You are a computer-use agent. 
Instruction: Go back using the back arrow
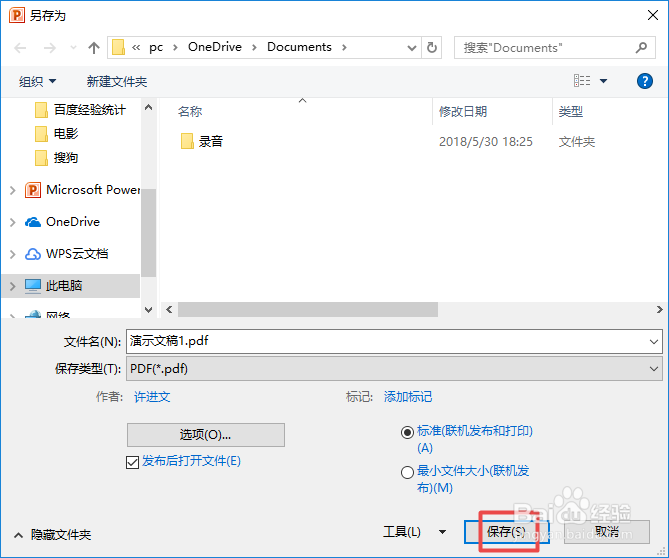(20, 48)
